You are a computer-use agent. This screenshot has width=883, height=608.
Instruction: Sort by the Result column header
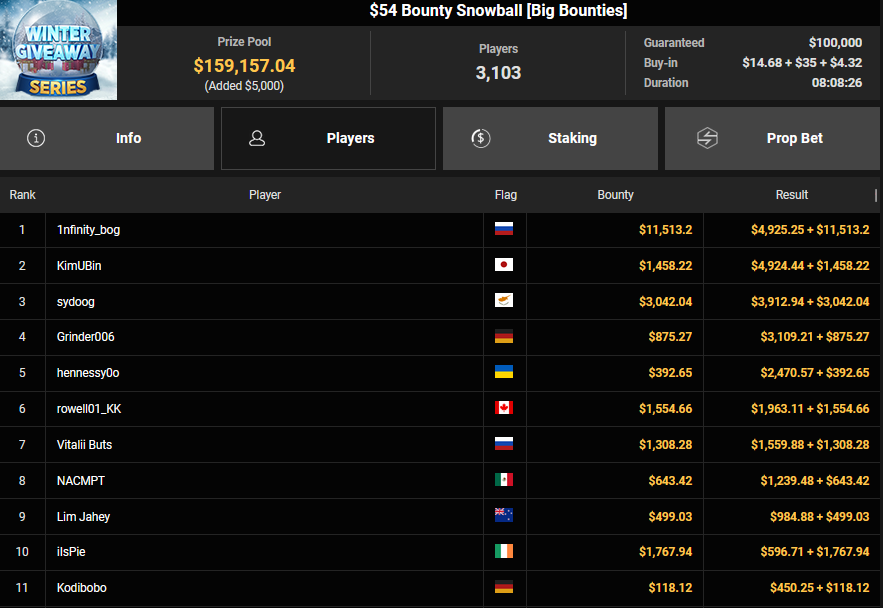coord(791,195)
